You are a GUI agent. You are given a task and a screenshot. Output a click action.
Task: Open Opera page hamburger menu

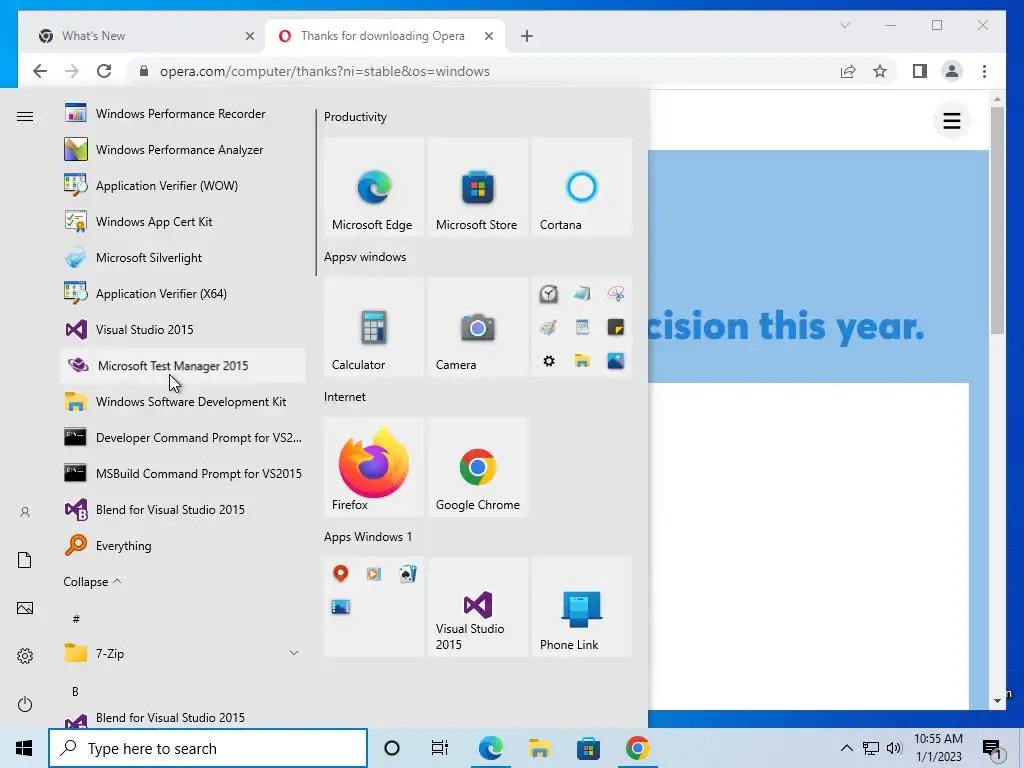coord(952,121)
